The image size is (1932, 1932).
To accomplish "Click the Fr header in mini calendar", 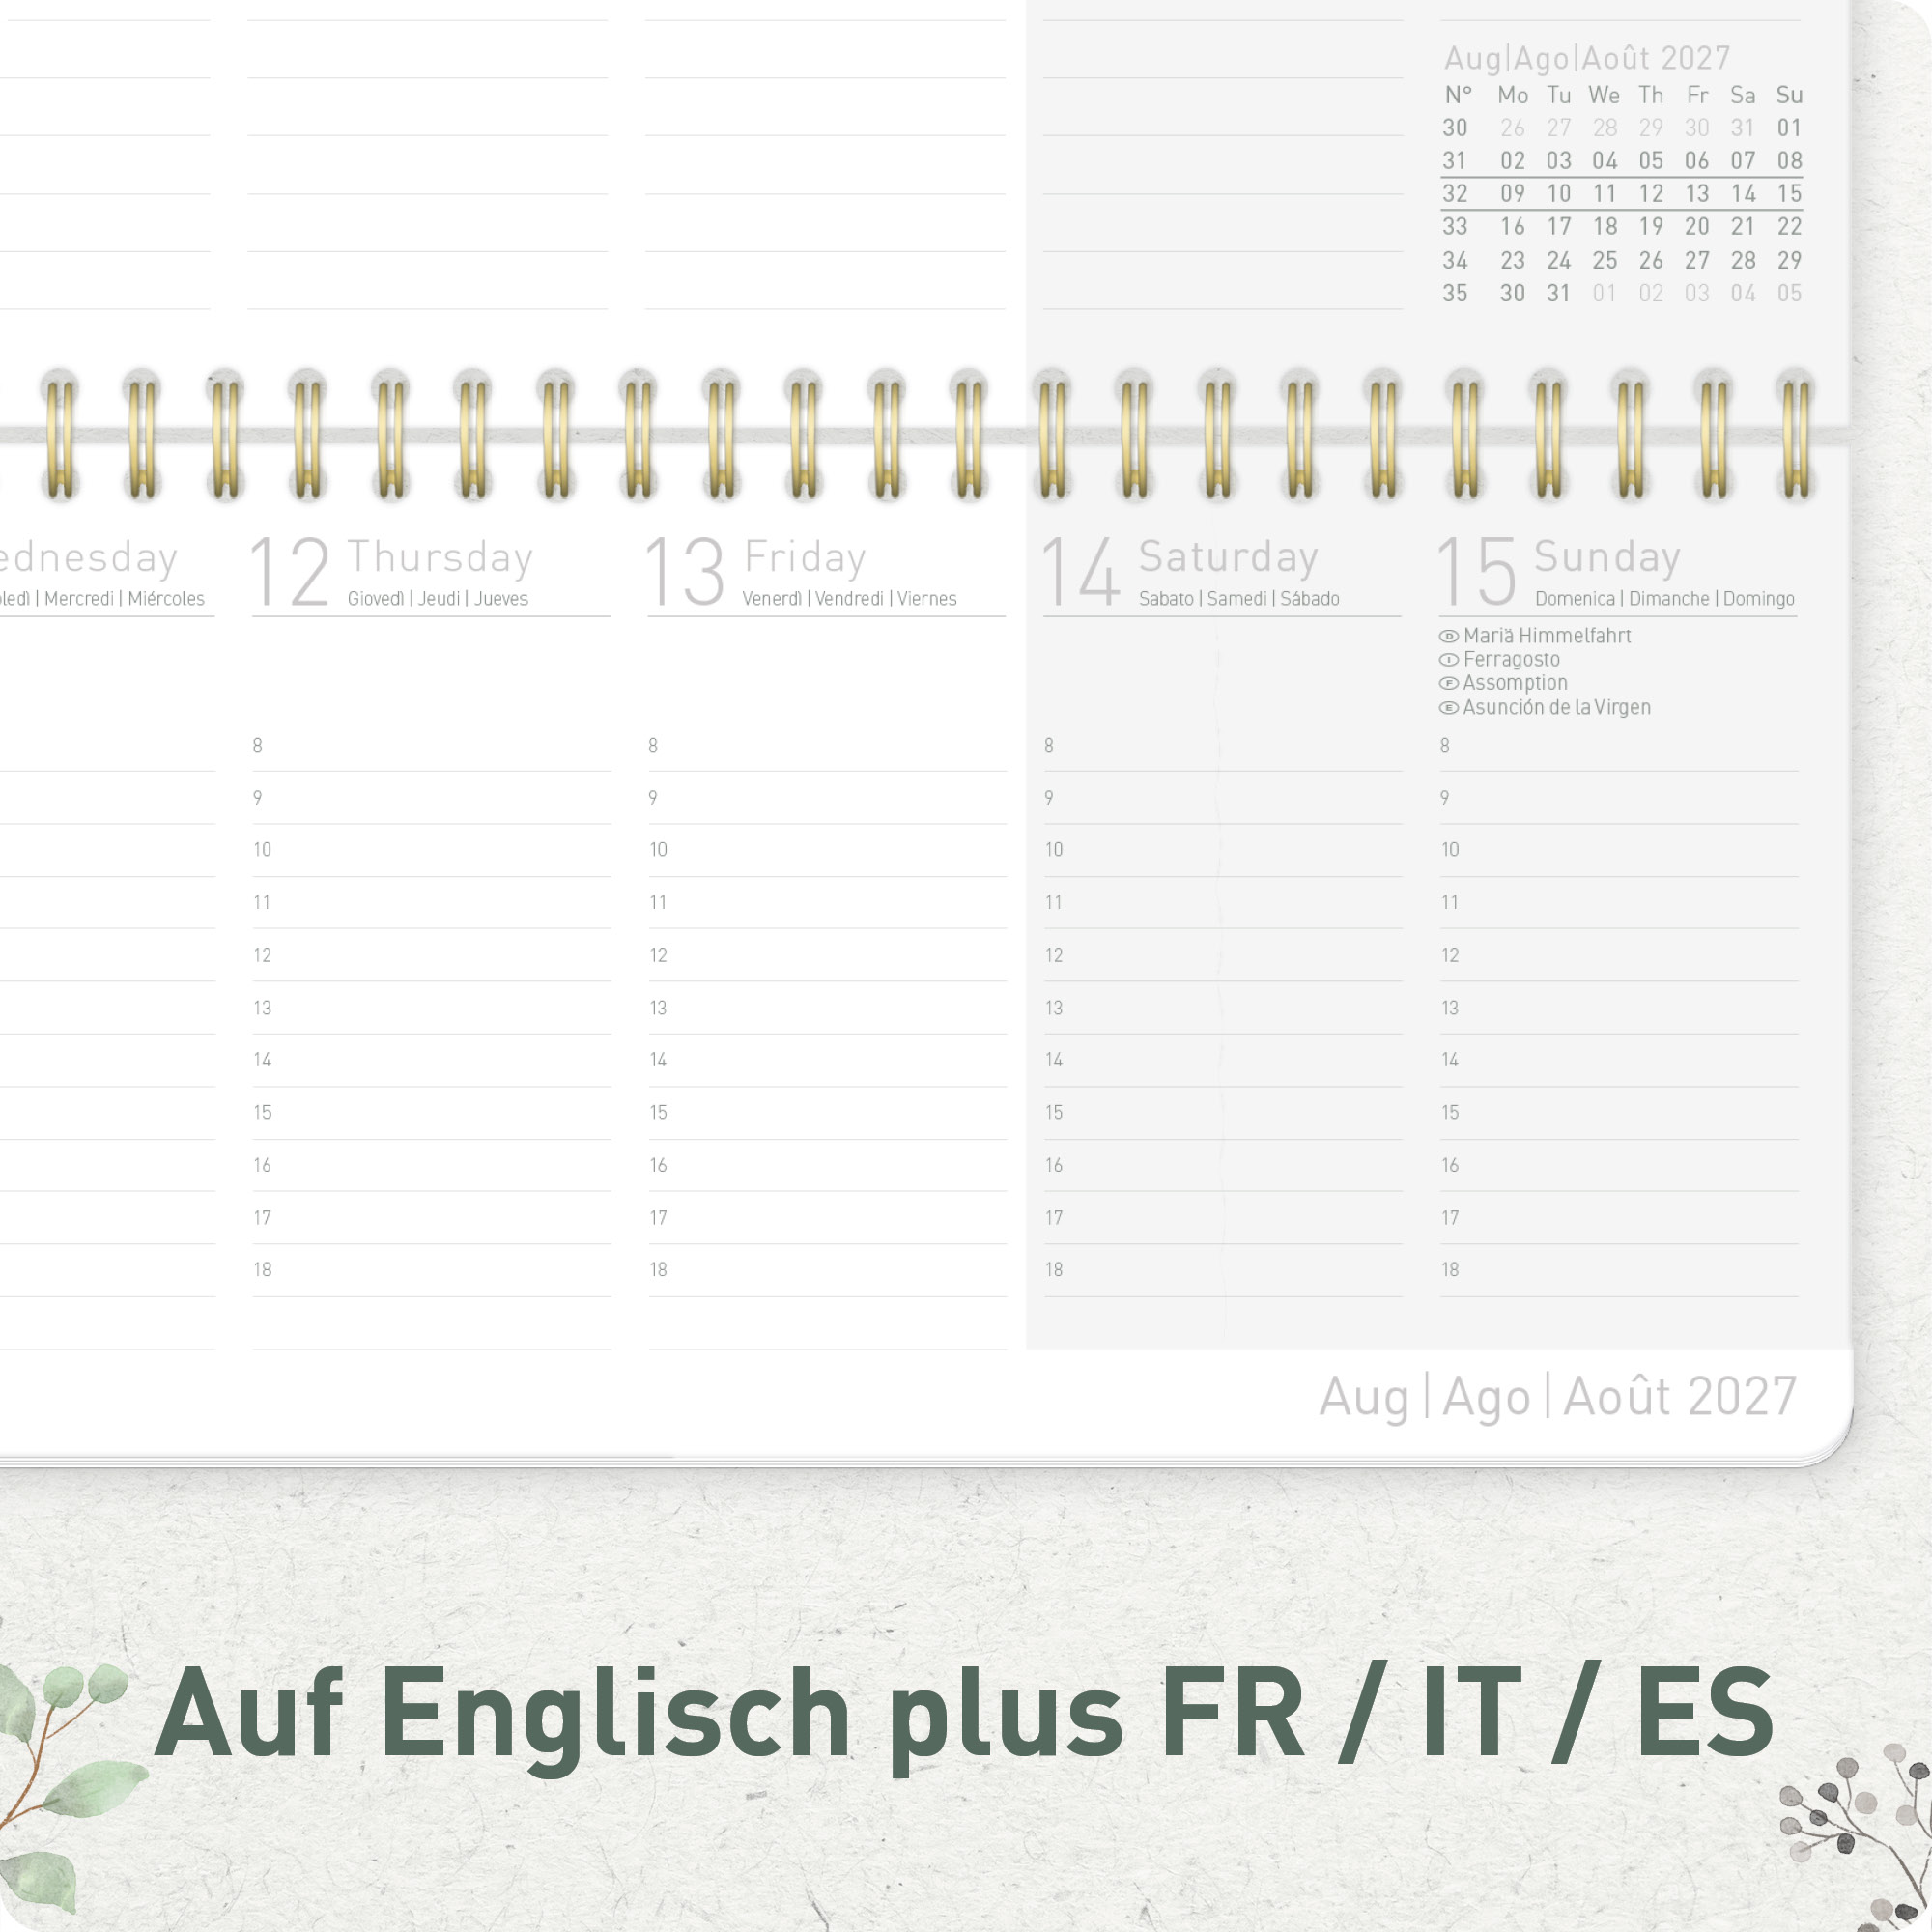I will (x=1697, y=96).
